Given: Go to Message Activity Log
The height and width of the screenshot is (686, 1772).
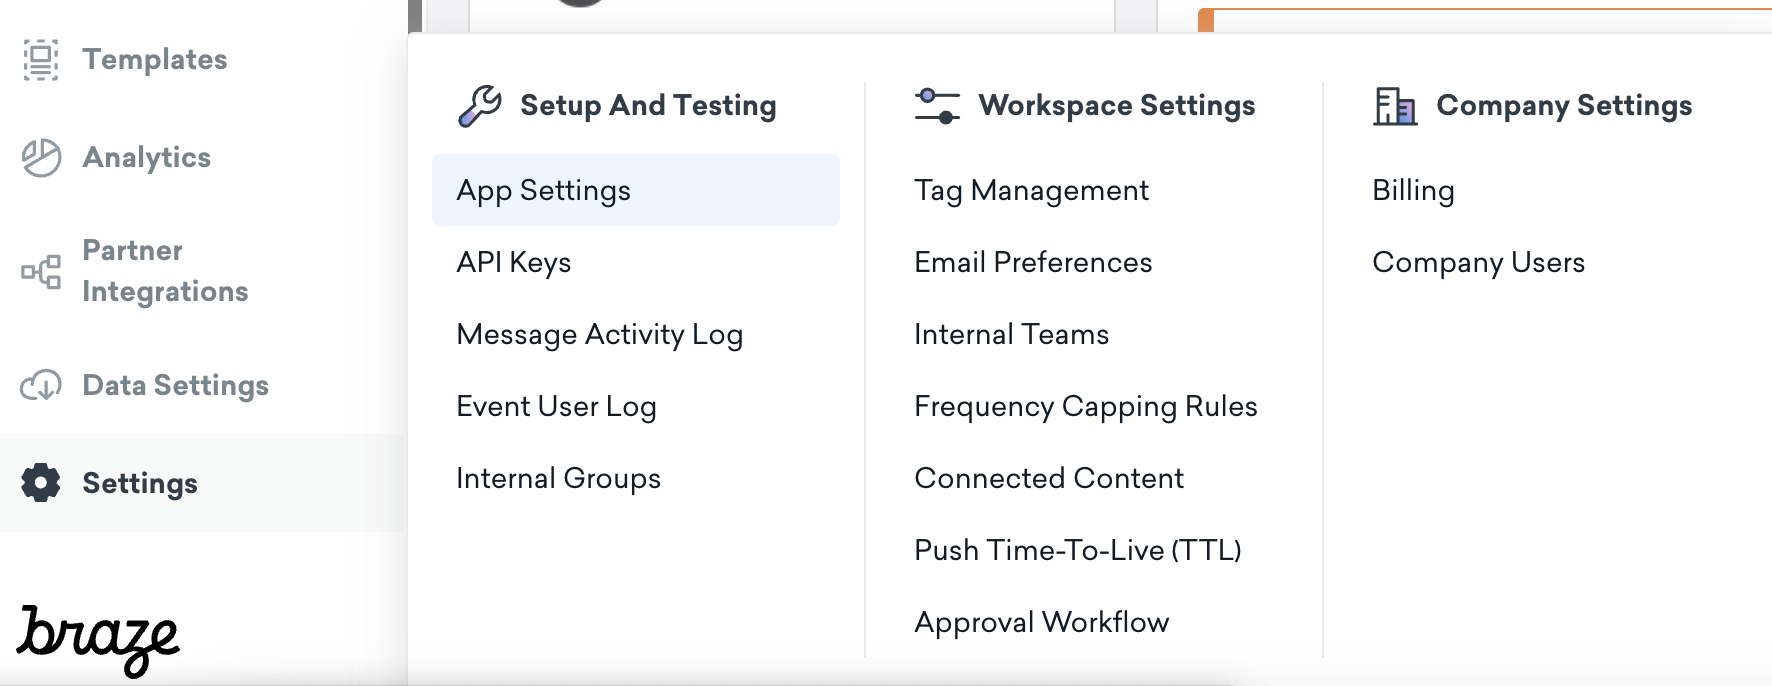Looking at the screenshot, I should tap(599, 334).
